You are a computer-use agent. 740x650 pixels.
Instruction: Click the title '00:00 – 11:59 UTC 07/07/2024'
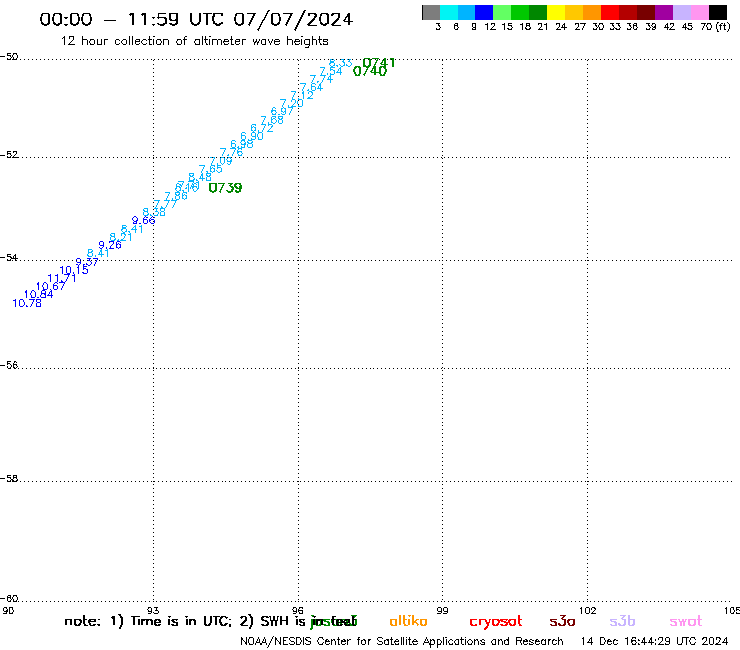(196, 19)
